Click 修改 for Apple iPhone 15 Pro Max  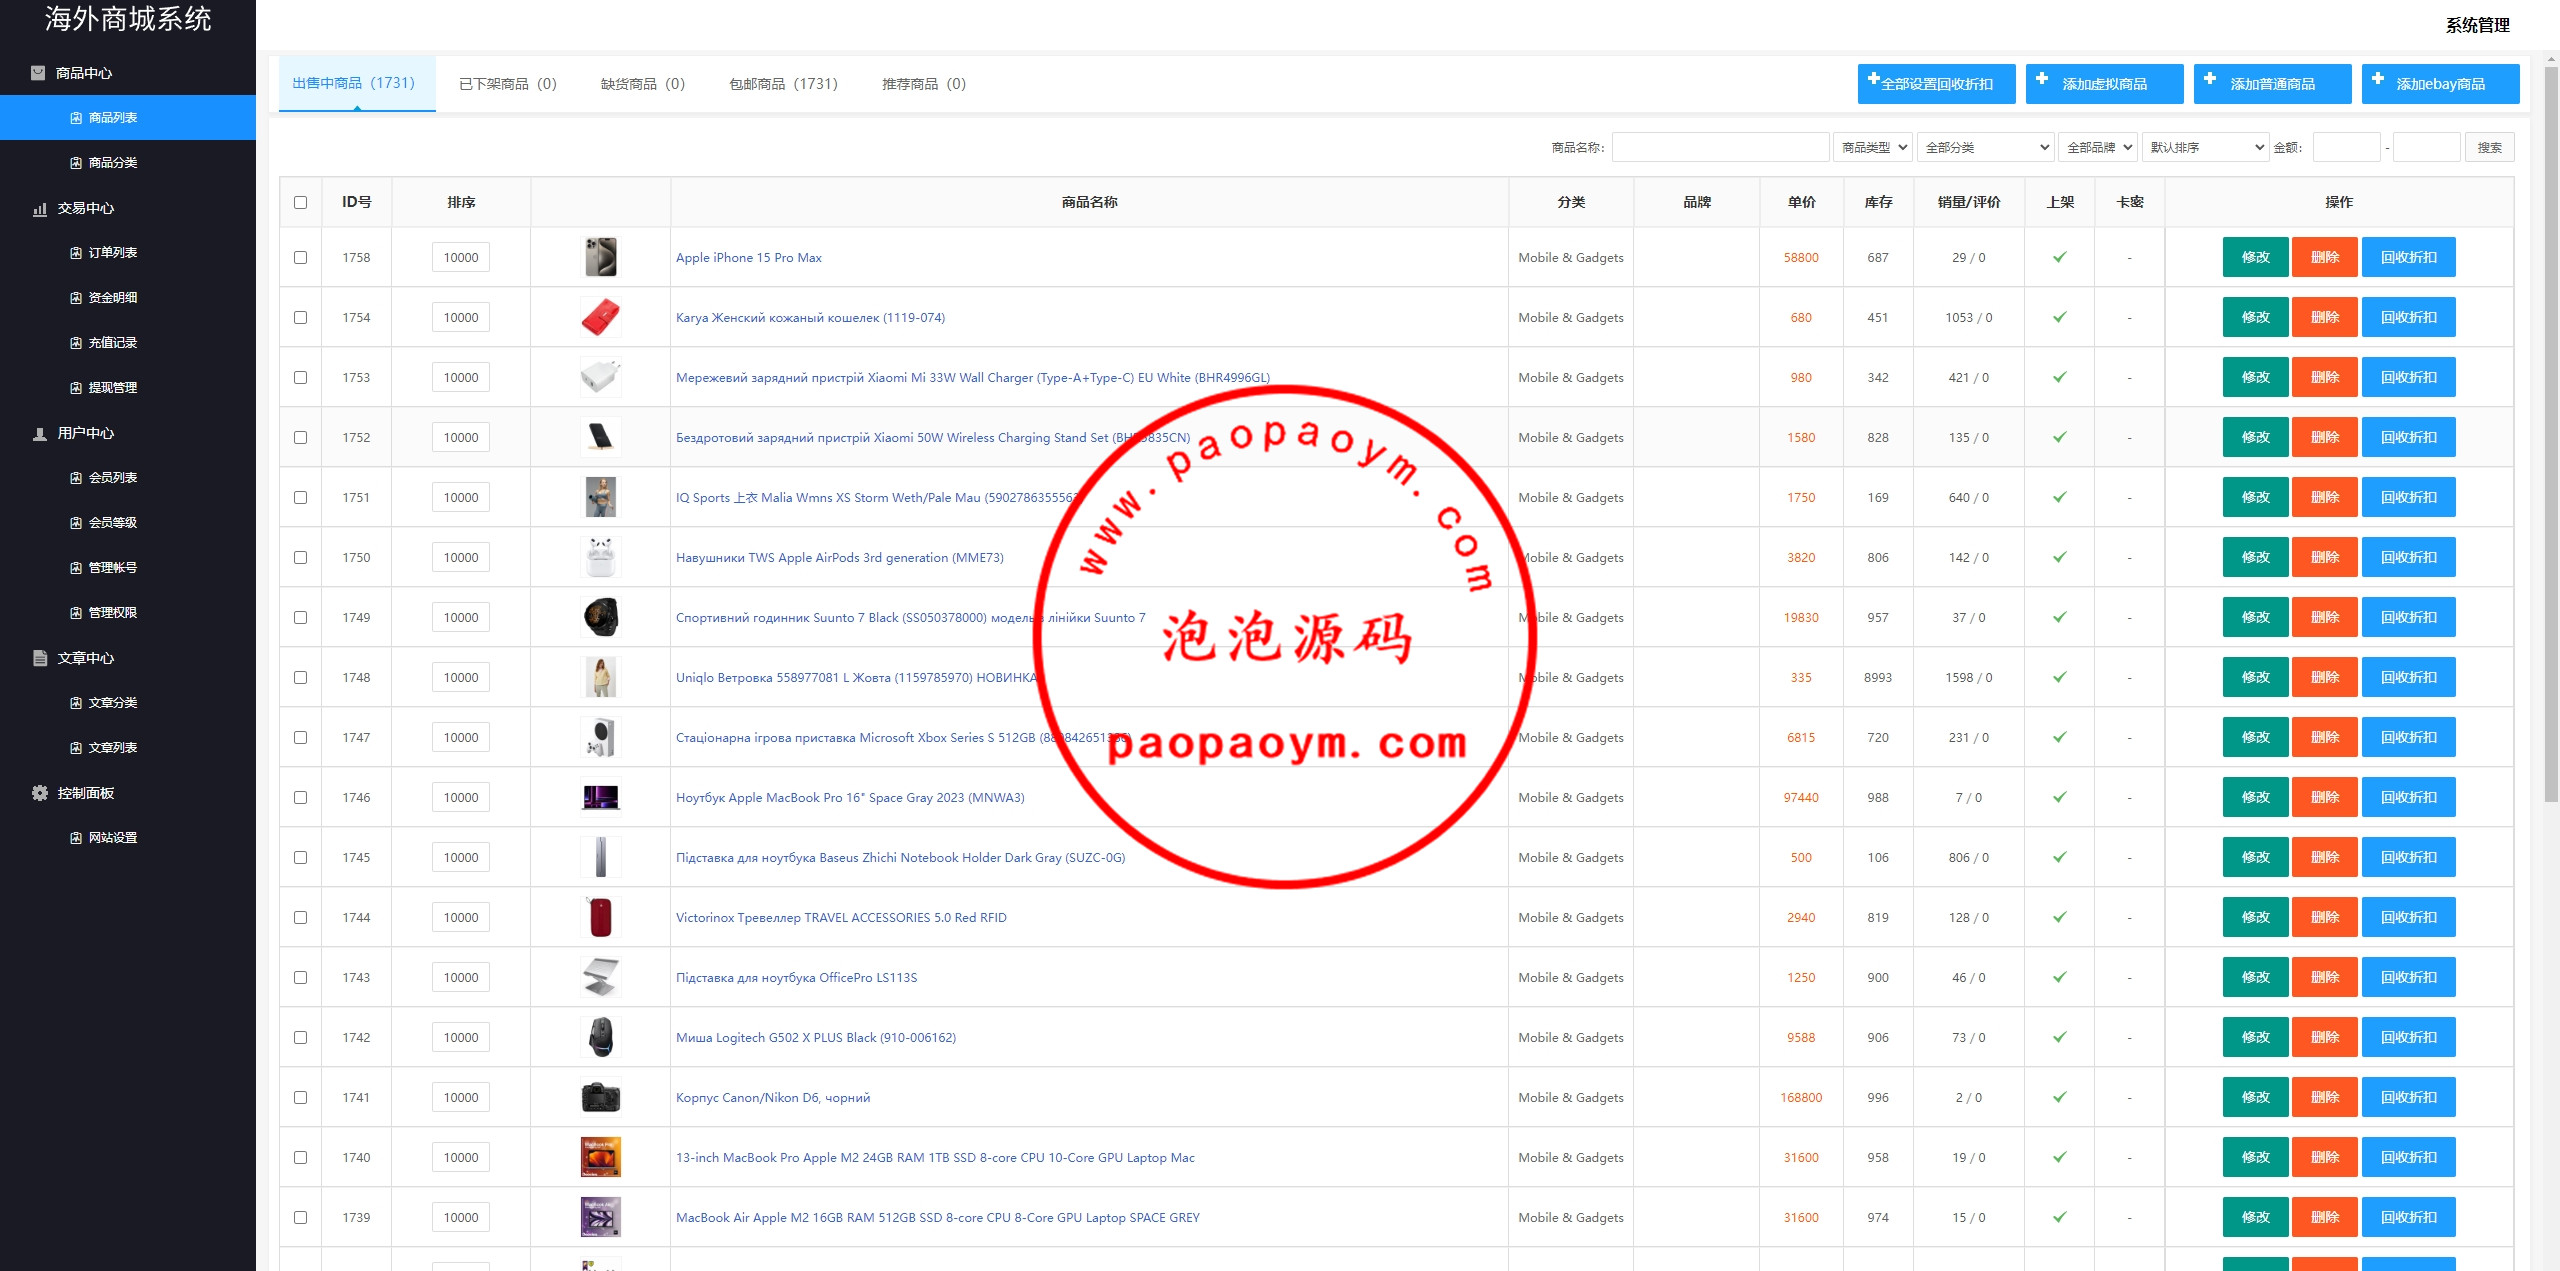[x=2256, y=257]
